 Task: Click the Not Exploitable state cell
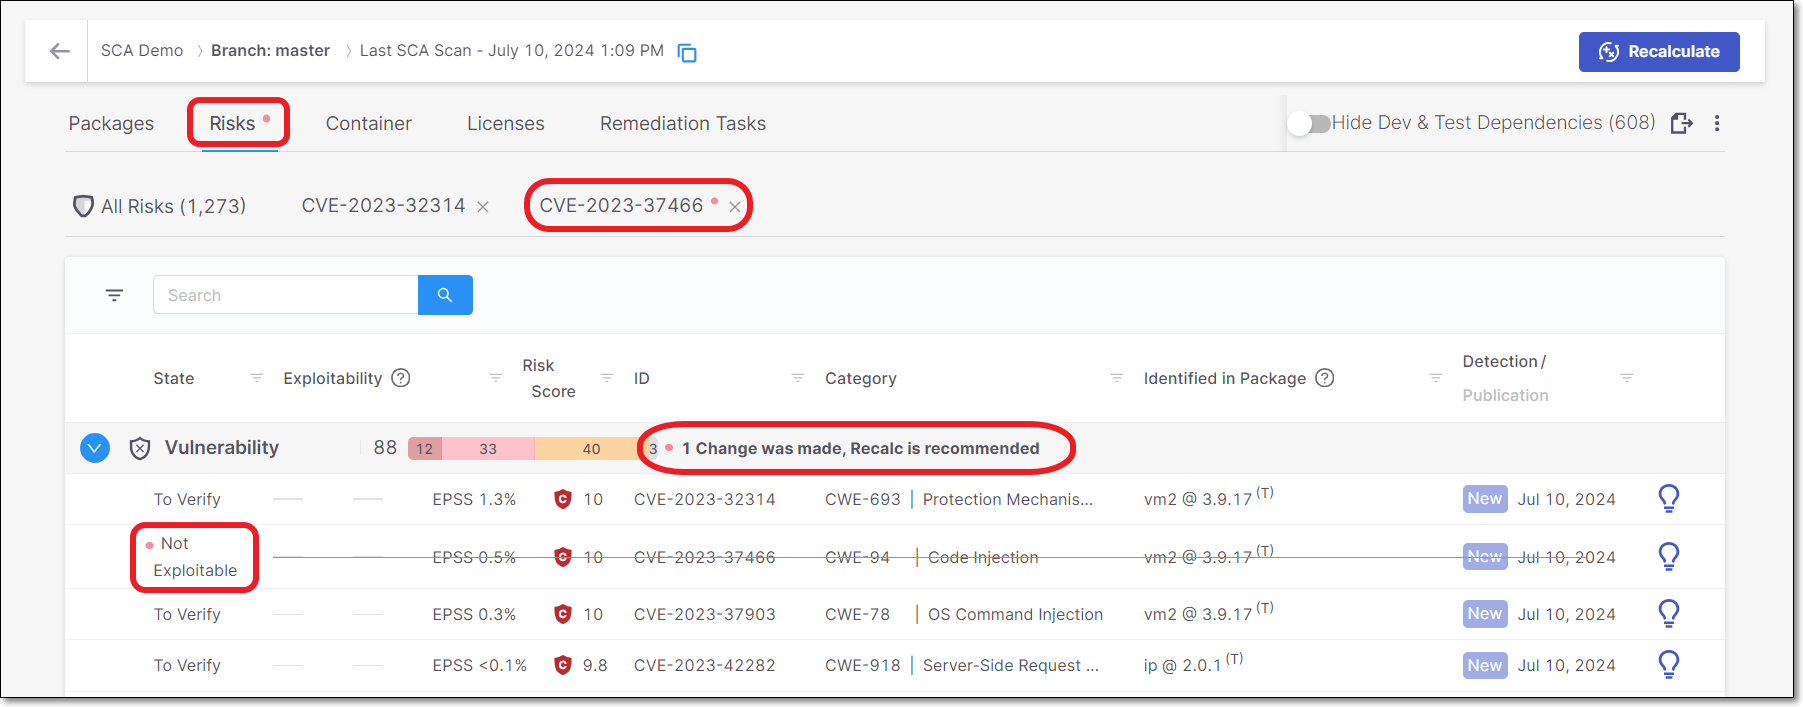point(194,557)
